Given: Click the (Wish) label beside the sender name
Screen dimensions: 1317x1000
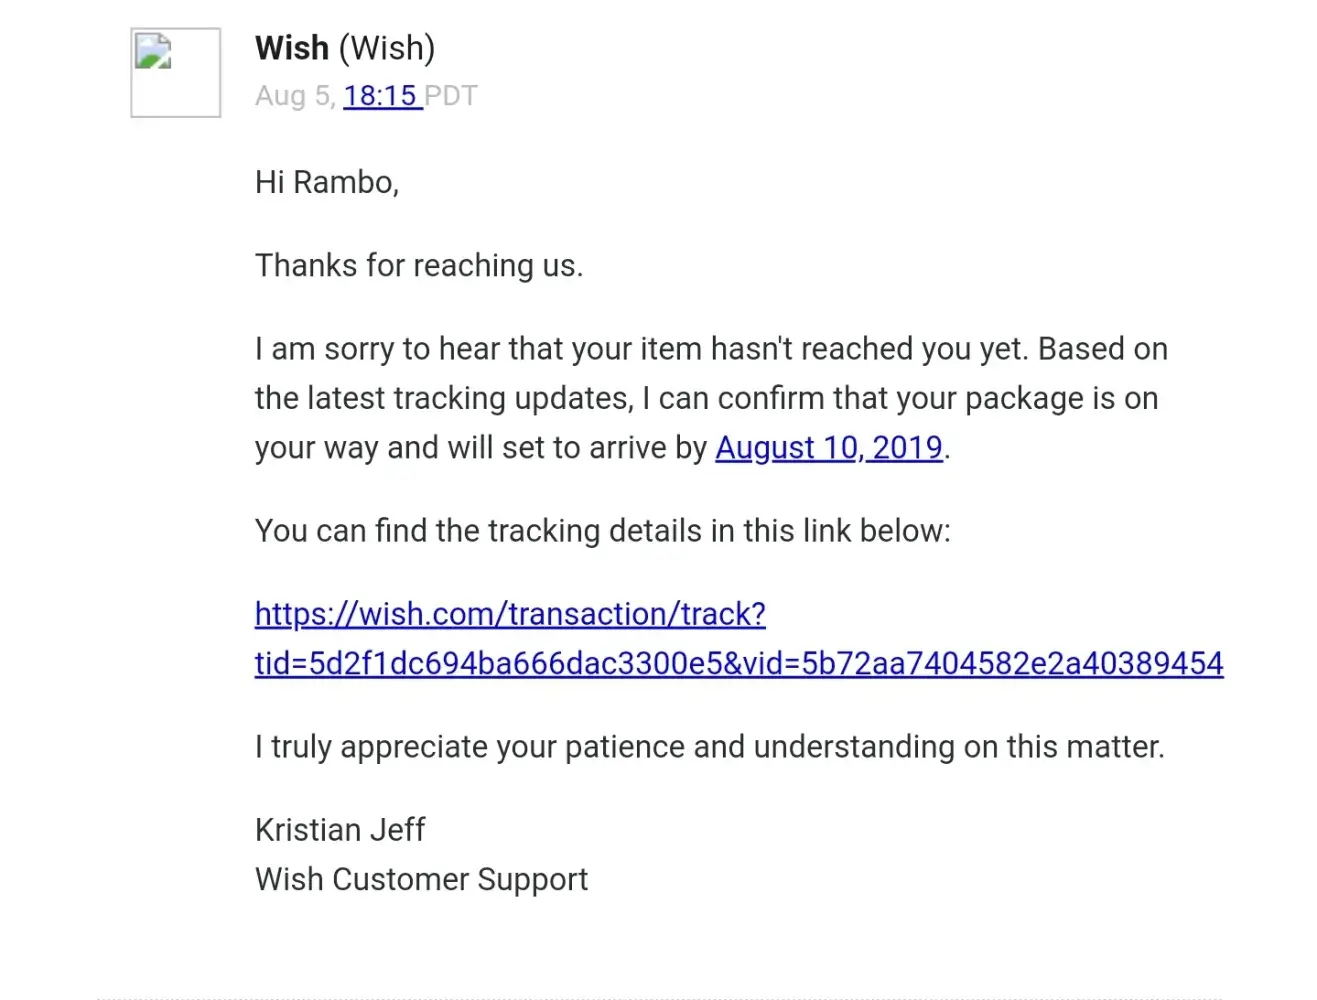Looking at the screenshot, I should tap(387, 48).
